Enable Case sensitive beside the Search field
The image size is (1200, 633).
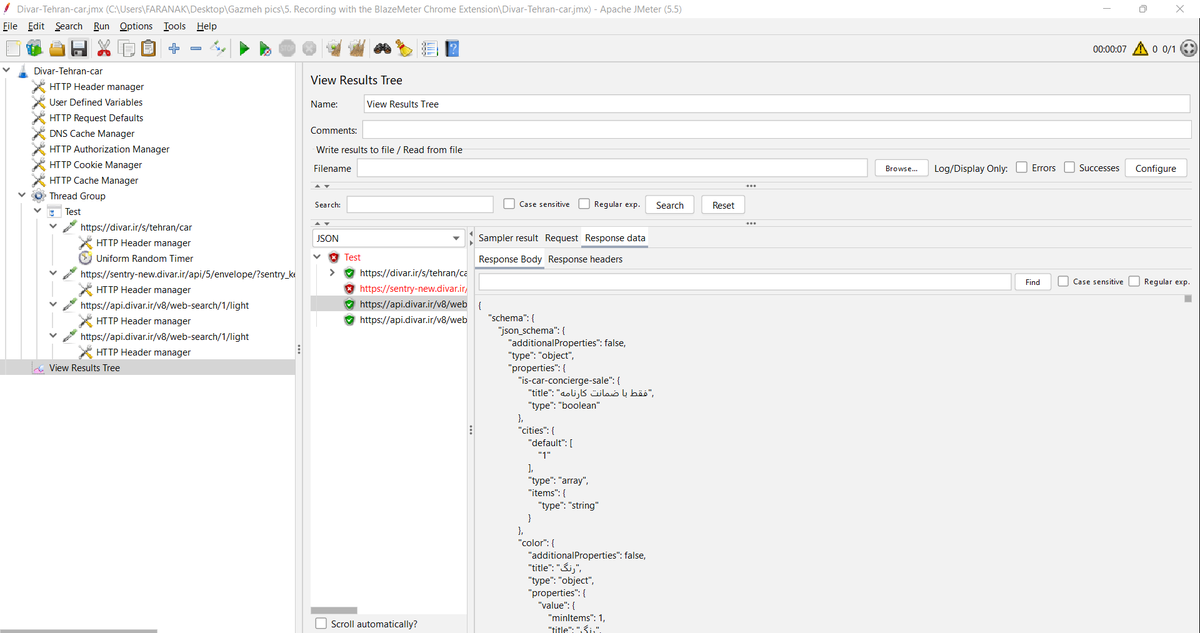pos(510,204)
